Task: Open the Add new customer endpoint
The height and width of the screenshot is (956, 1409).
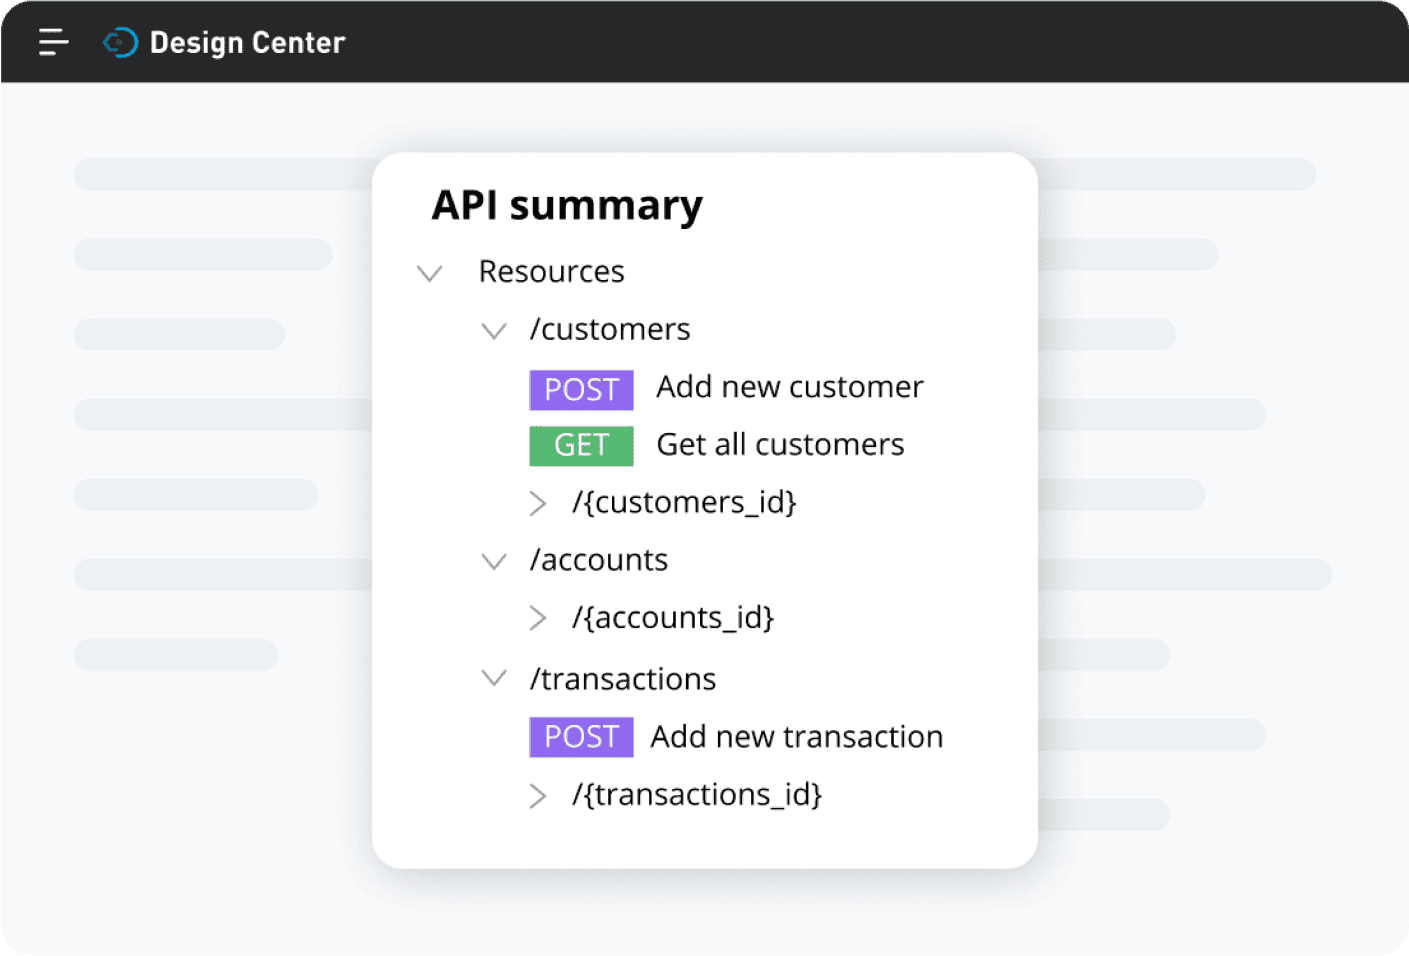Action: coord(789,387)
